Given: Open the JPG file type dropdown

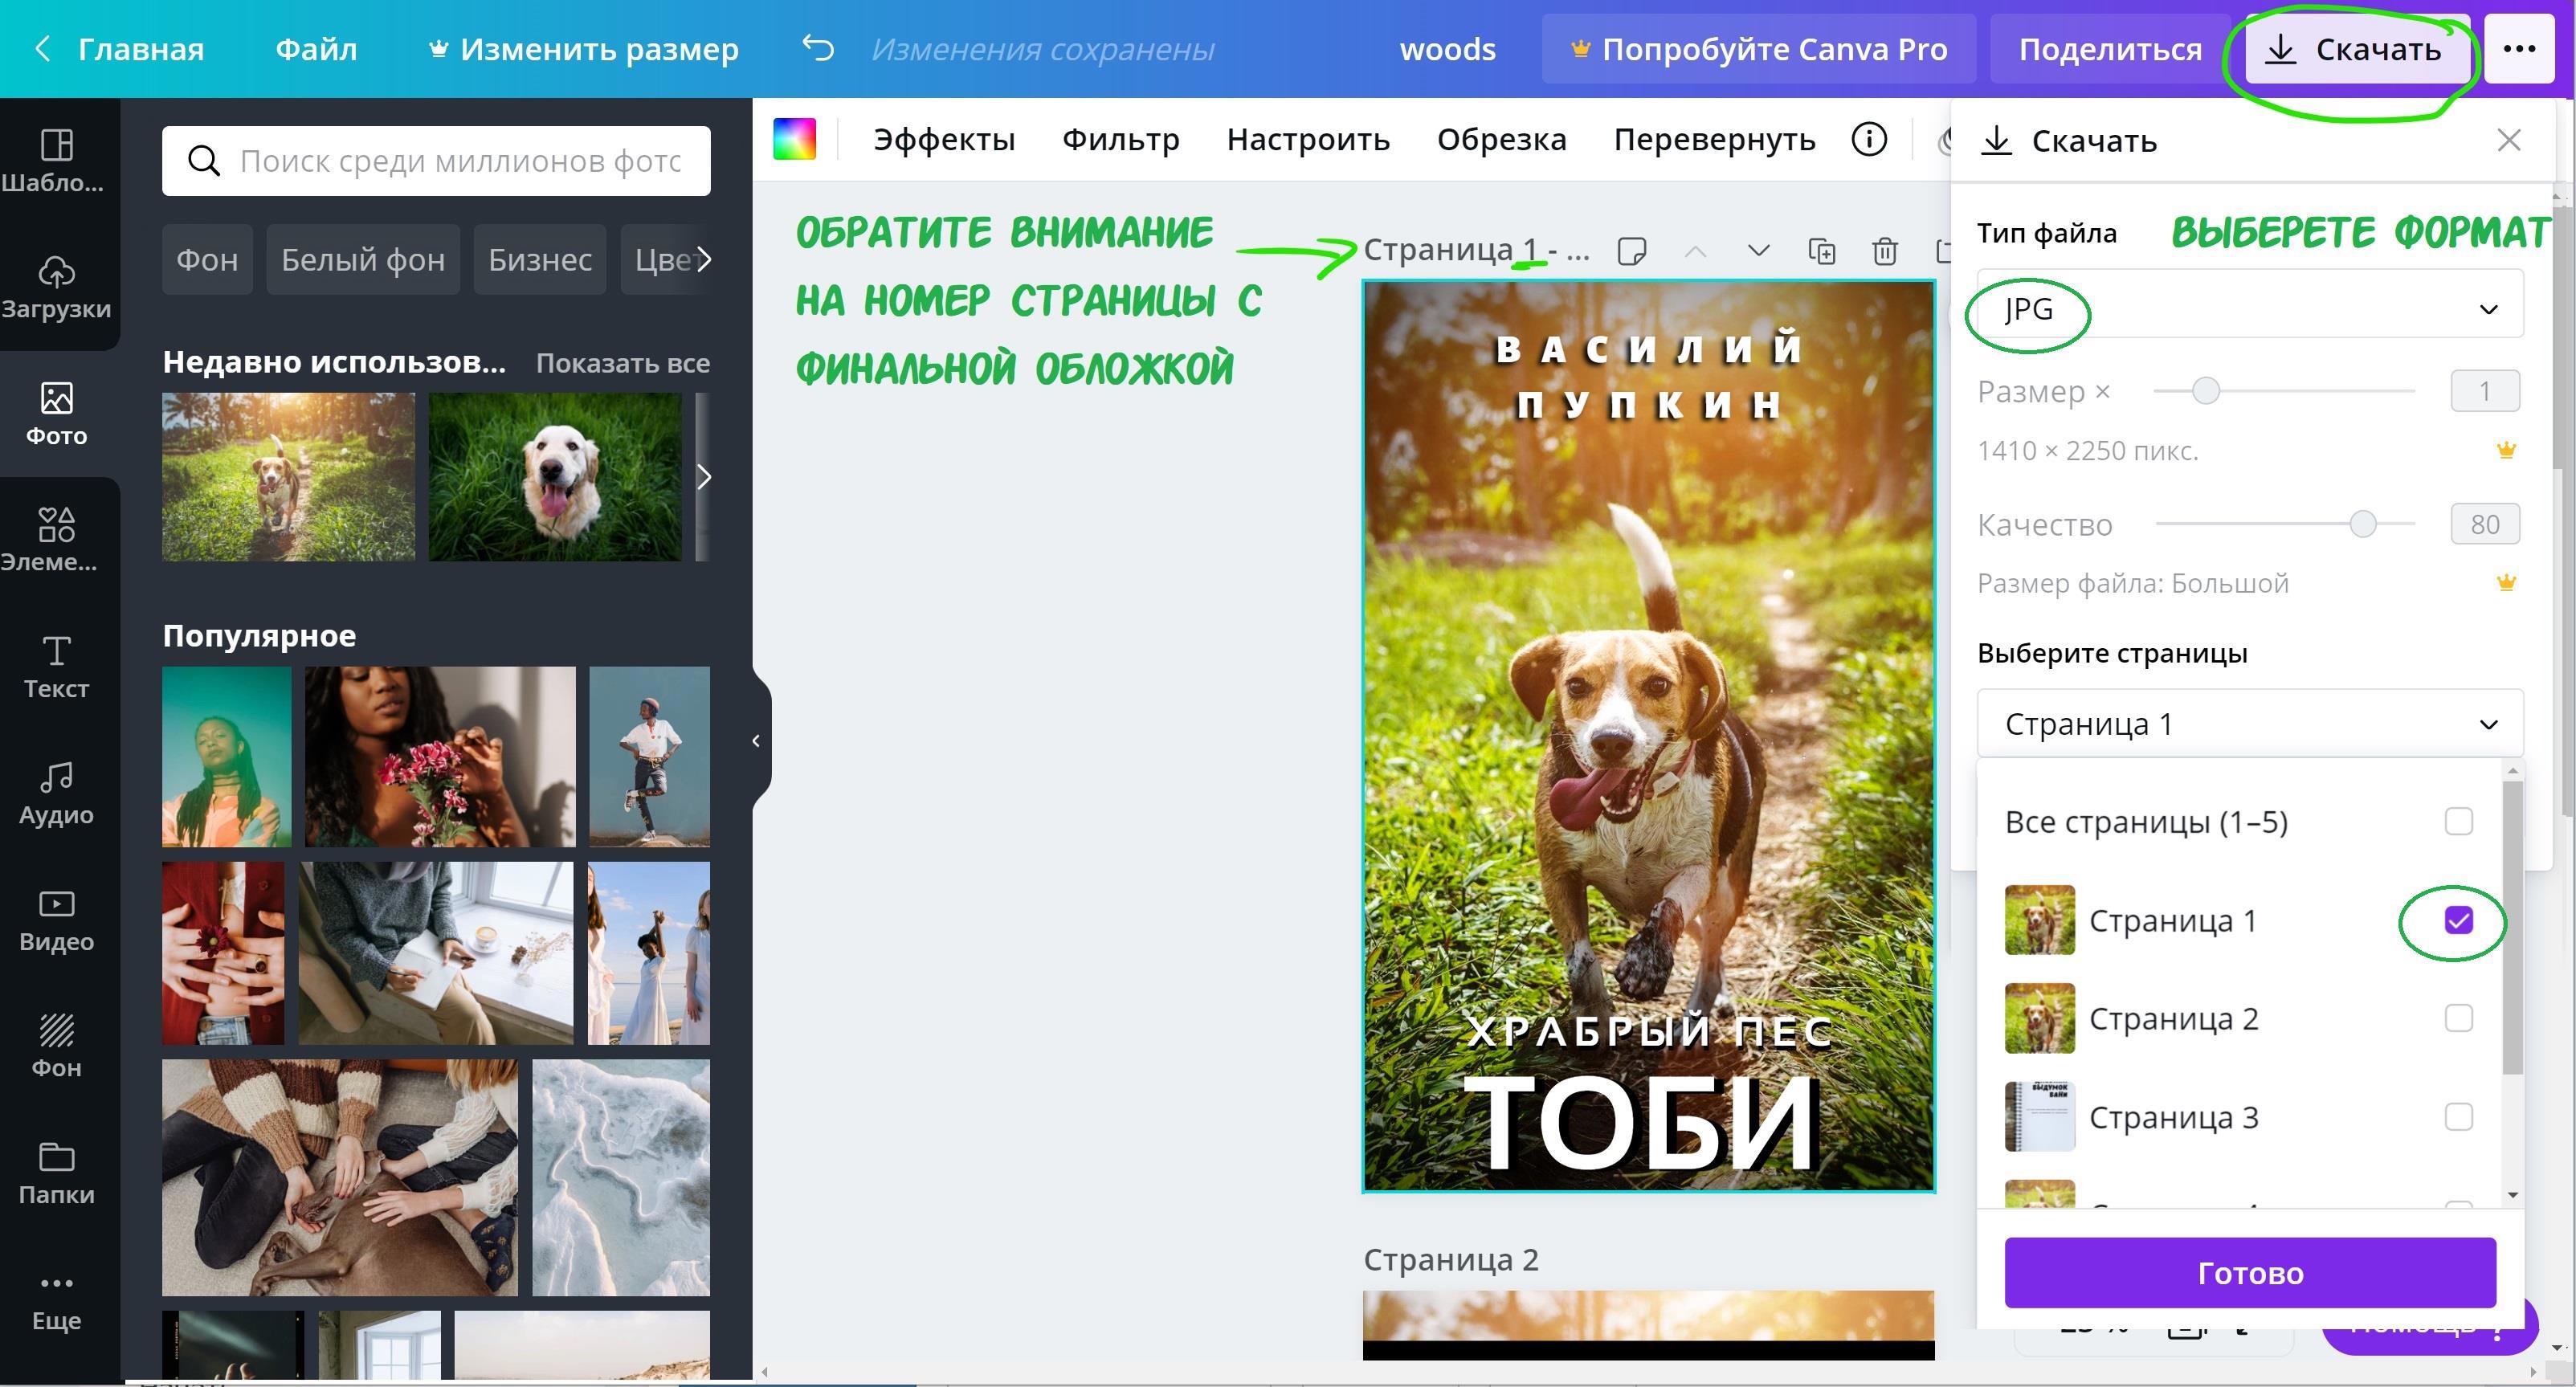Looking at the screenshot, I should tap(2248, 309).
